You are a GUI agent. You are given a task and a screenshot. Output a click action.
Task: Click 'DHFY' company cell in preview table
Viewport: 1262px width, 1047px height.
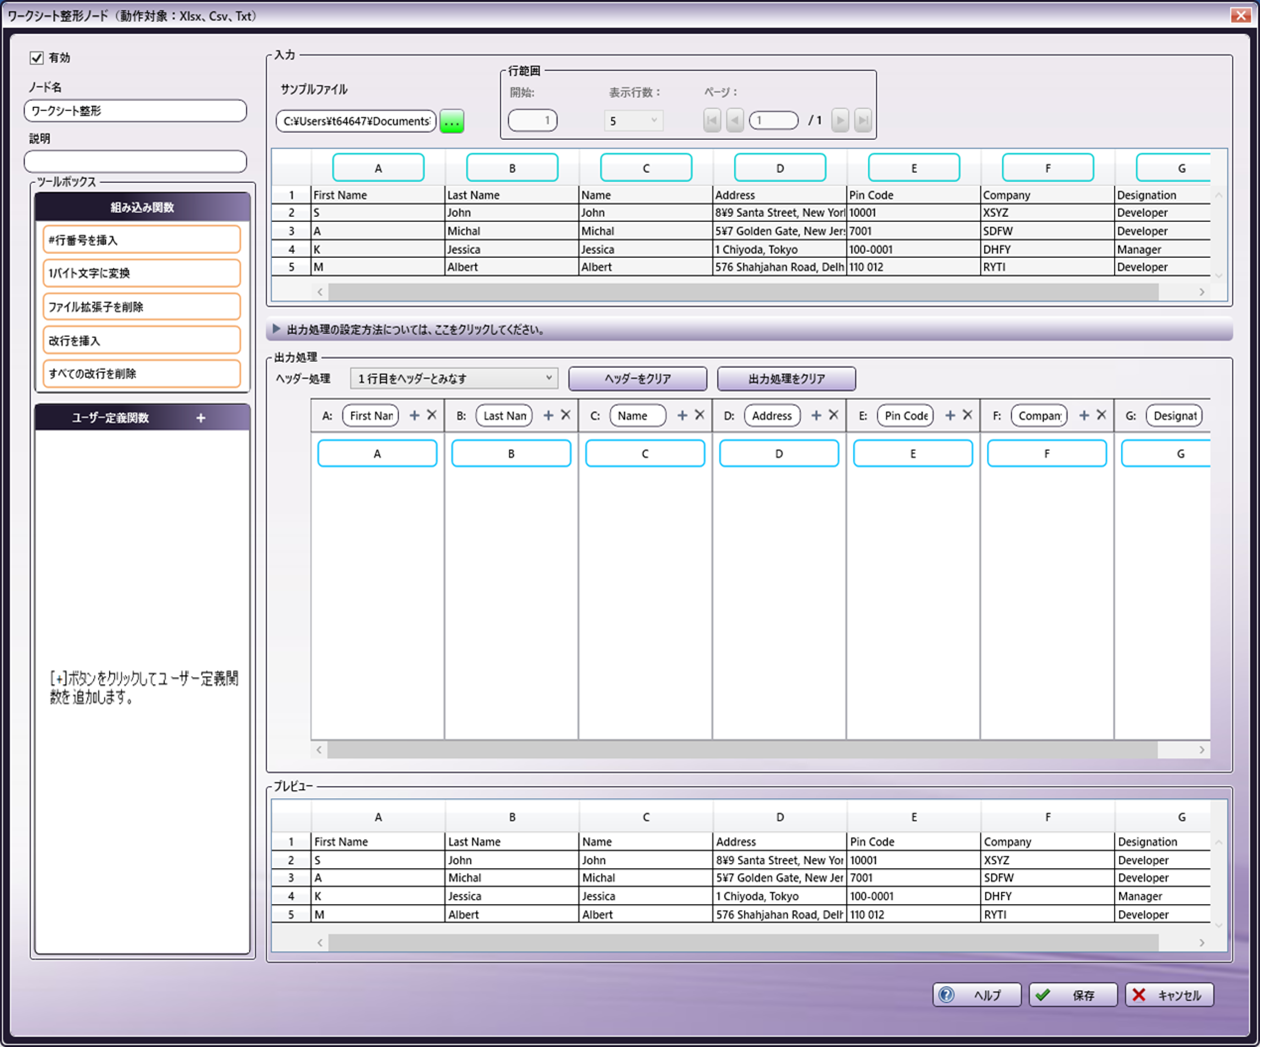pyautogui.click(x=1048, y=897)
